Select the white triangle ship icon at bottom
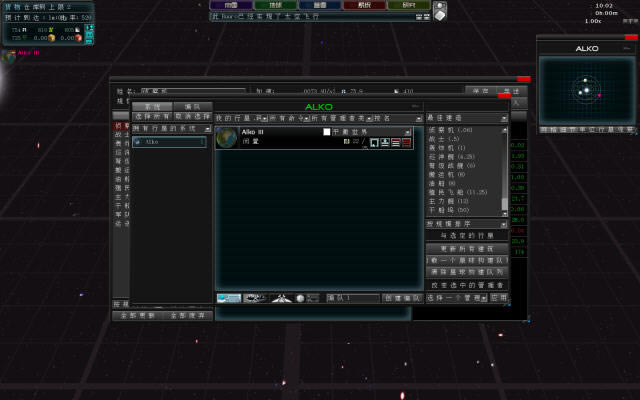Viewport: 640px width, 400px height. tap(280, 298)
